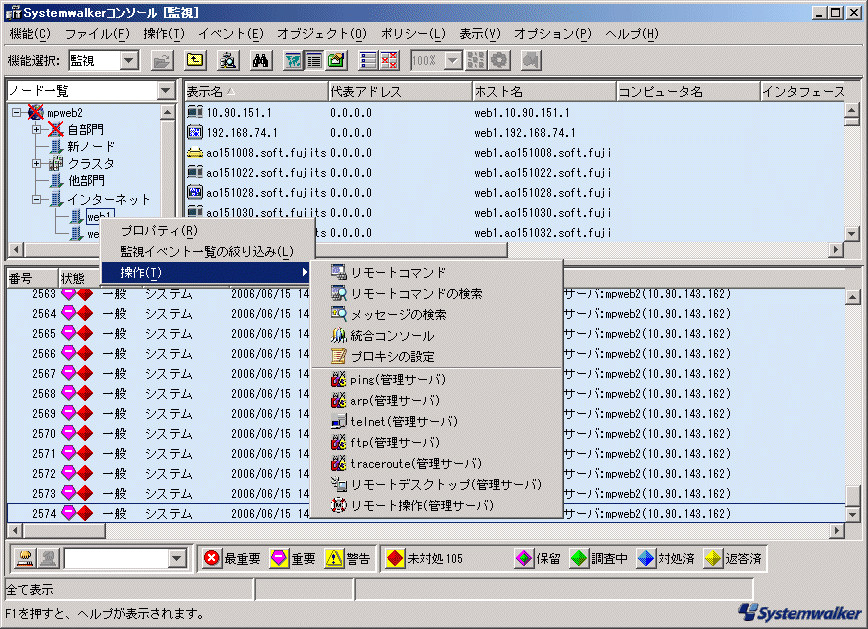This screenshot has width=868, height=629.
Task: Click the chart icon right of list view
Action: 336,60
